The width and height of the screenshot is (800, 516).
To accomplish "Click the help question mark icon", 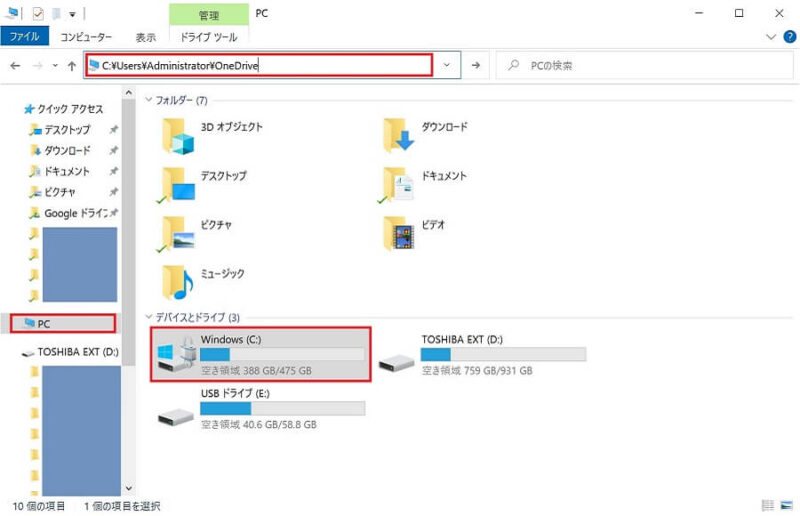I will 789,37.
